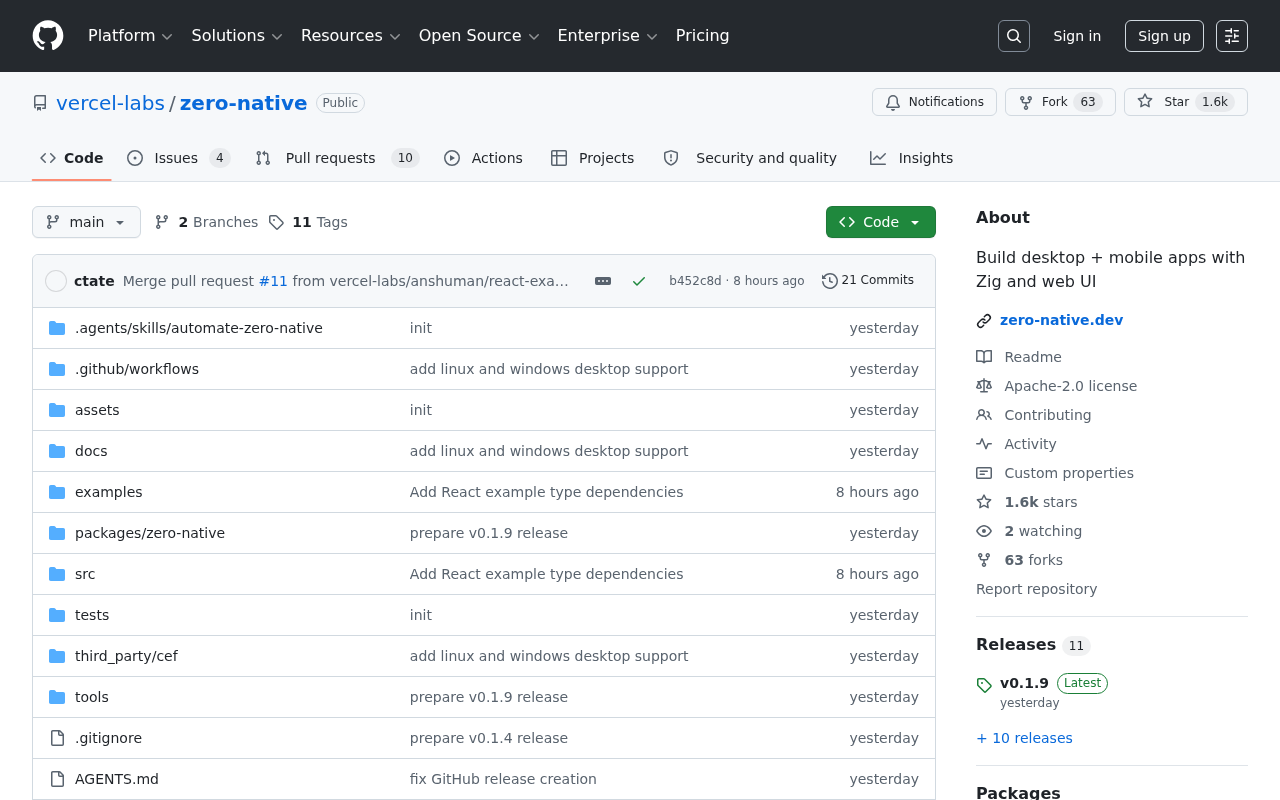Open the .github/workflows folder
Image resolution: width=1280 pixels, height=800 pixels.
pyautogui.click(x=137, y=369)
